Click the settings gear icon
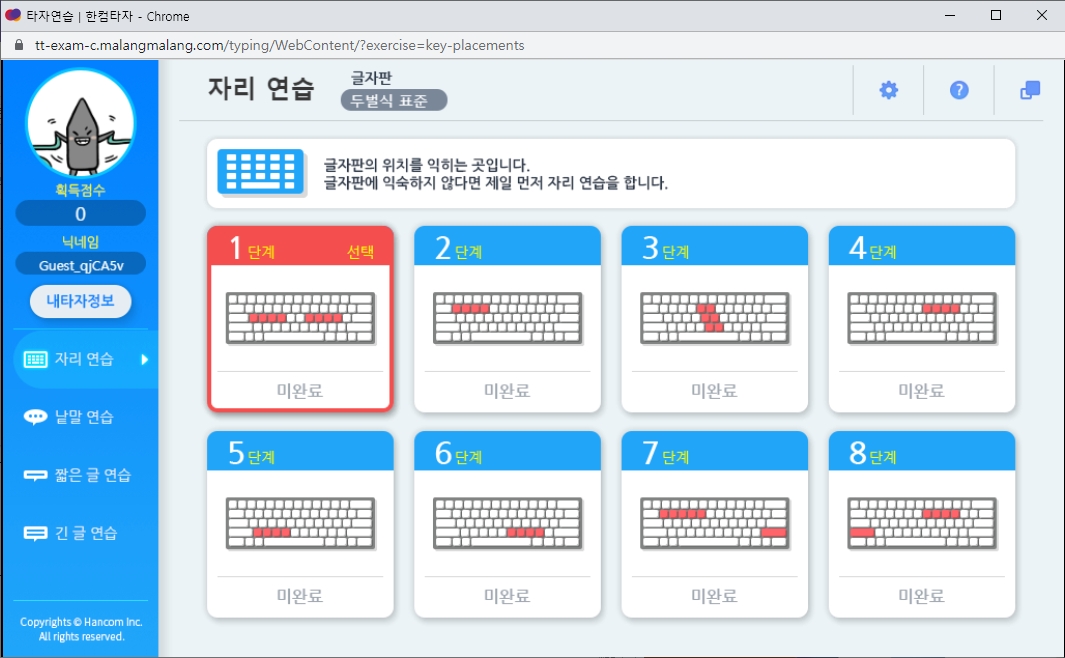 tap(887, 89)
